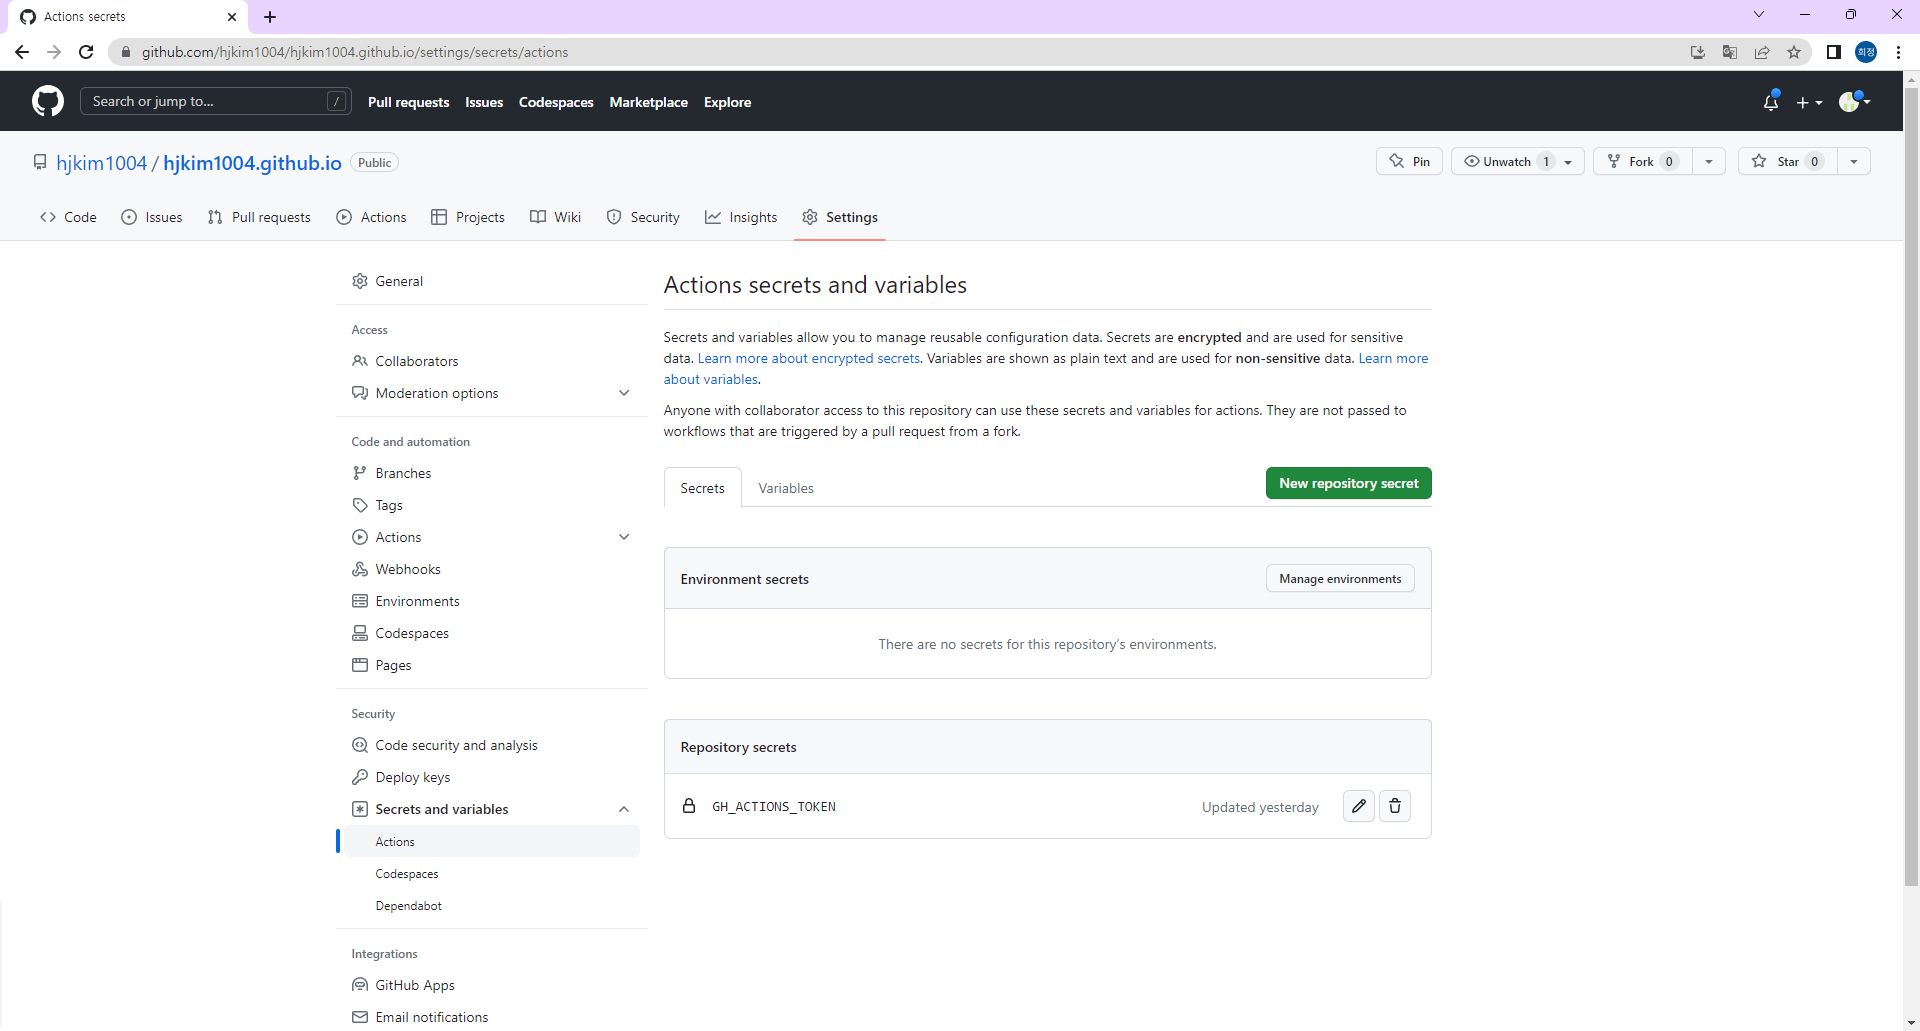Click the lock icon in the address bar

tap(126, 52)
